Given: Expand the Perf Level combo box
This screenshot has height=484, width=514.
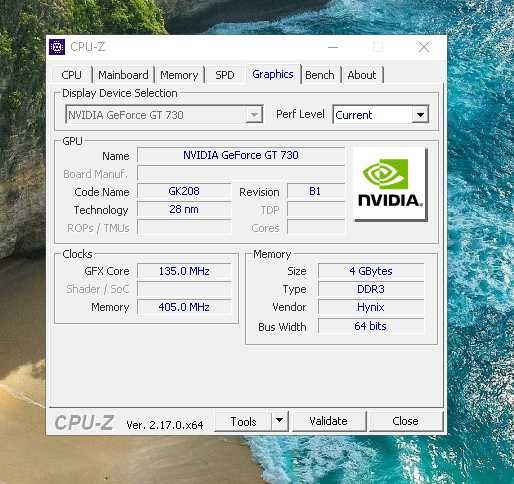Looking at the screenshot, I should (381, 115).
